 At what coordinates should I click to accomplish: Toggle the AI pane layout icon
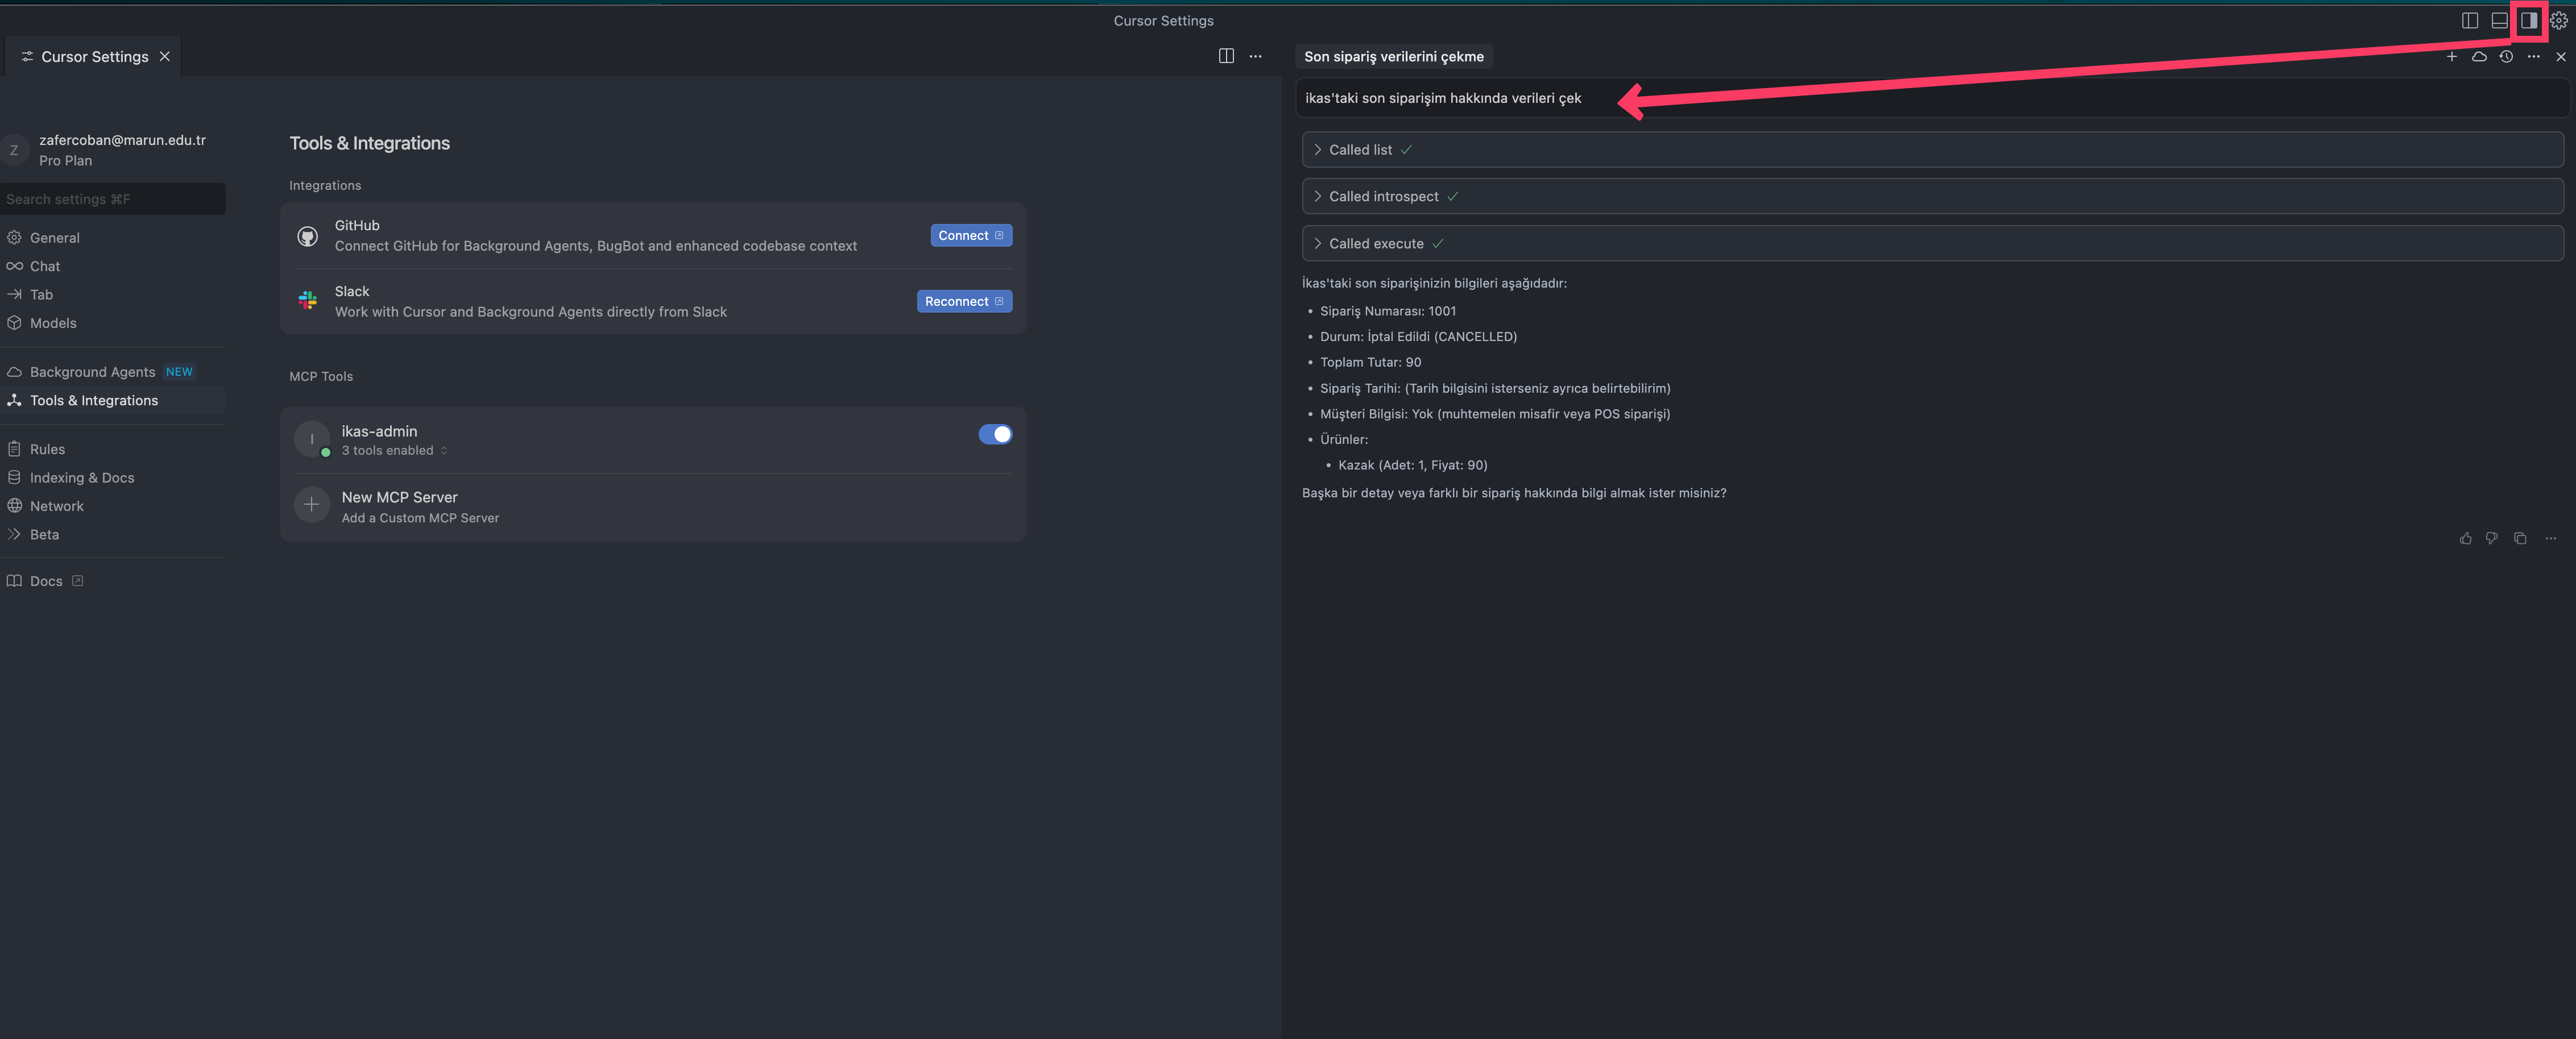tap(2528, 20)
